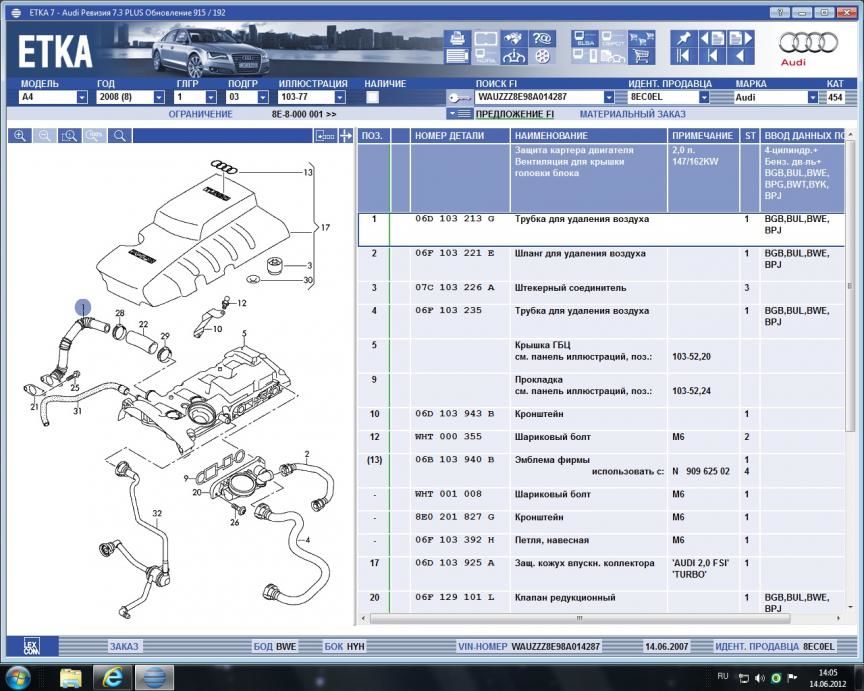This screenshot has height=691, width=864.
Task: Open the ИЛЛЮСТРАЦИЯ dropdown showing 103-77
Action: point(340,98)
